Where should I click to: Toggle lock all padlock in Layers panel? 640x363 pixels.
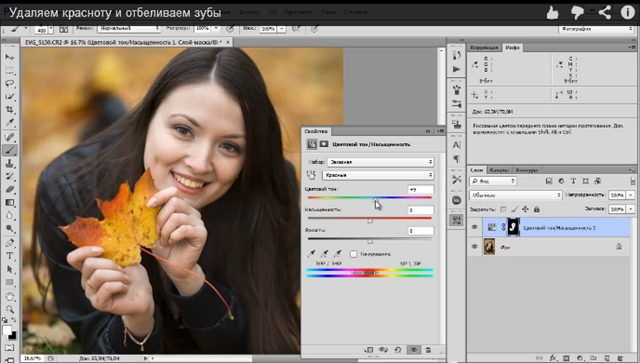click(x=537, y=209)
